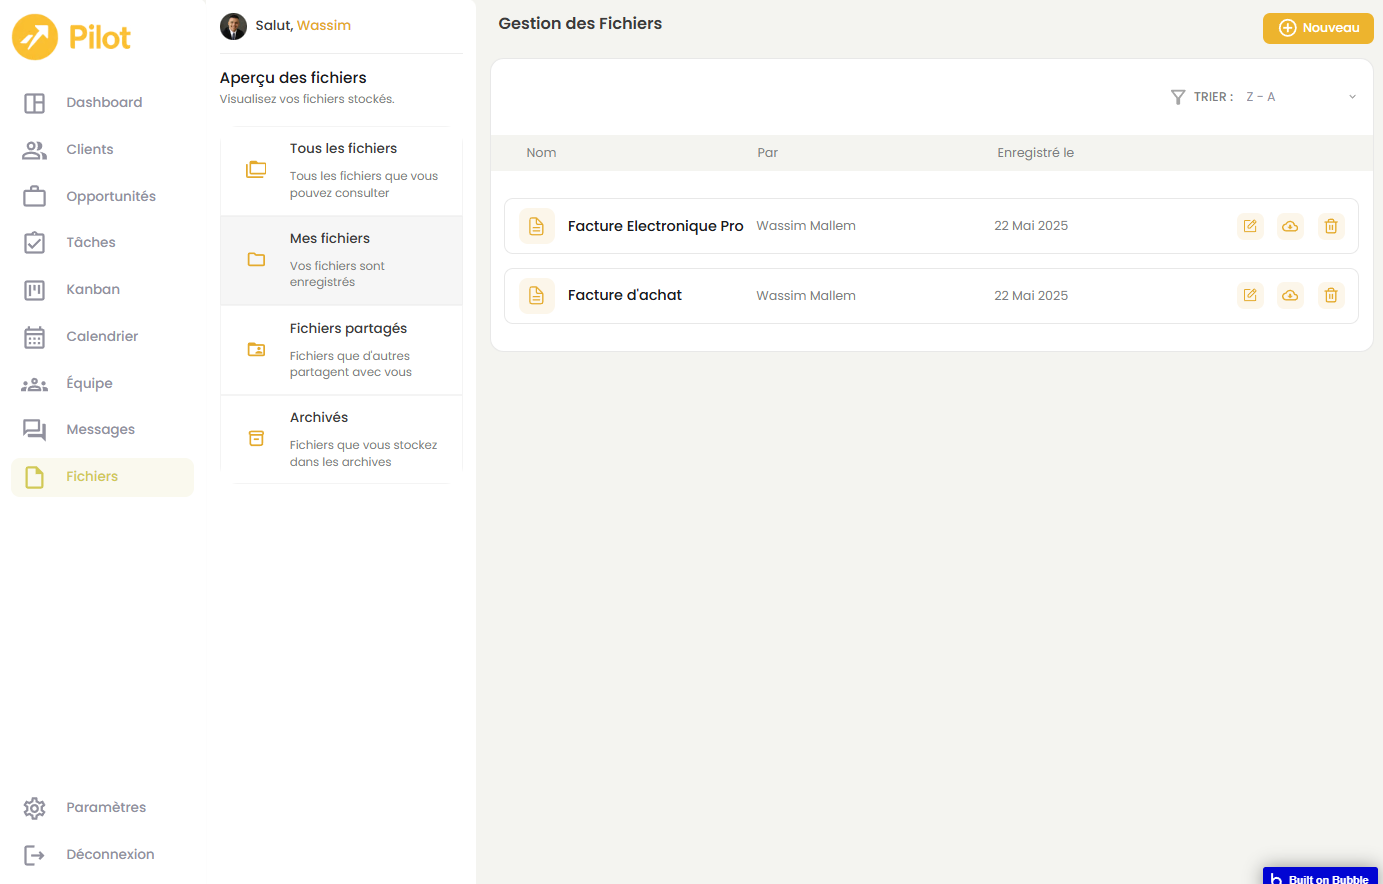1383x884 pixels.
Task: Click the Nouveau button
Action: 1317,28
